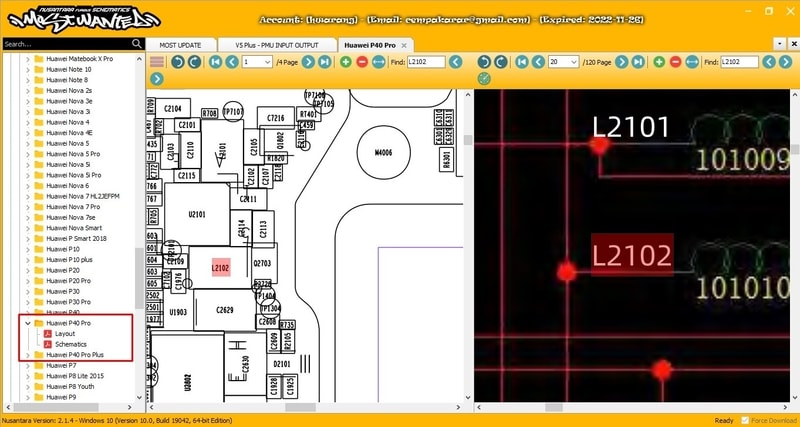Toggle the Force Download checkbox
Viewport: 800px width, 427px height.
[x=745, y=420]
